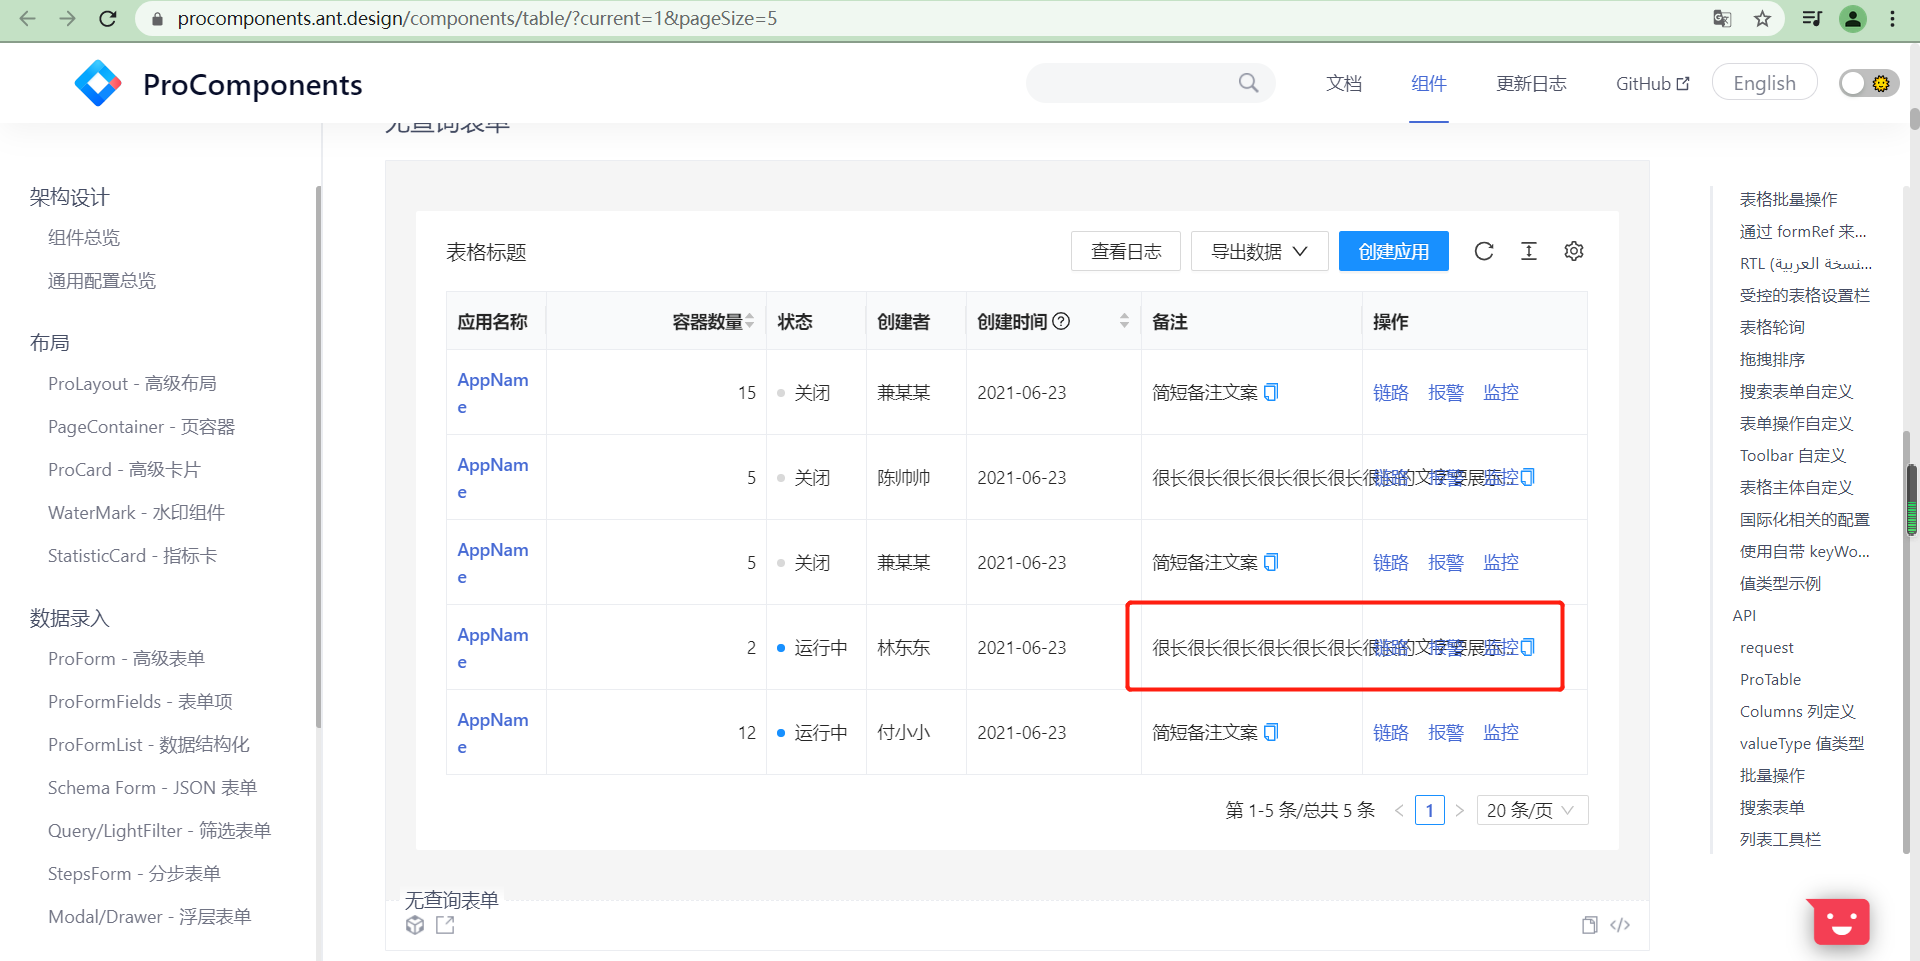Open column settings via the gear icon

[x=1573, y=251]
